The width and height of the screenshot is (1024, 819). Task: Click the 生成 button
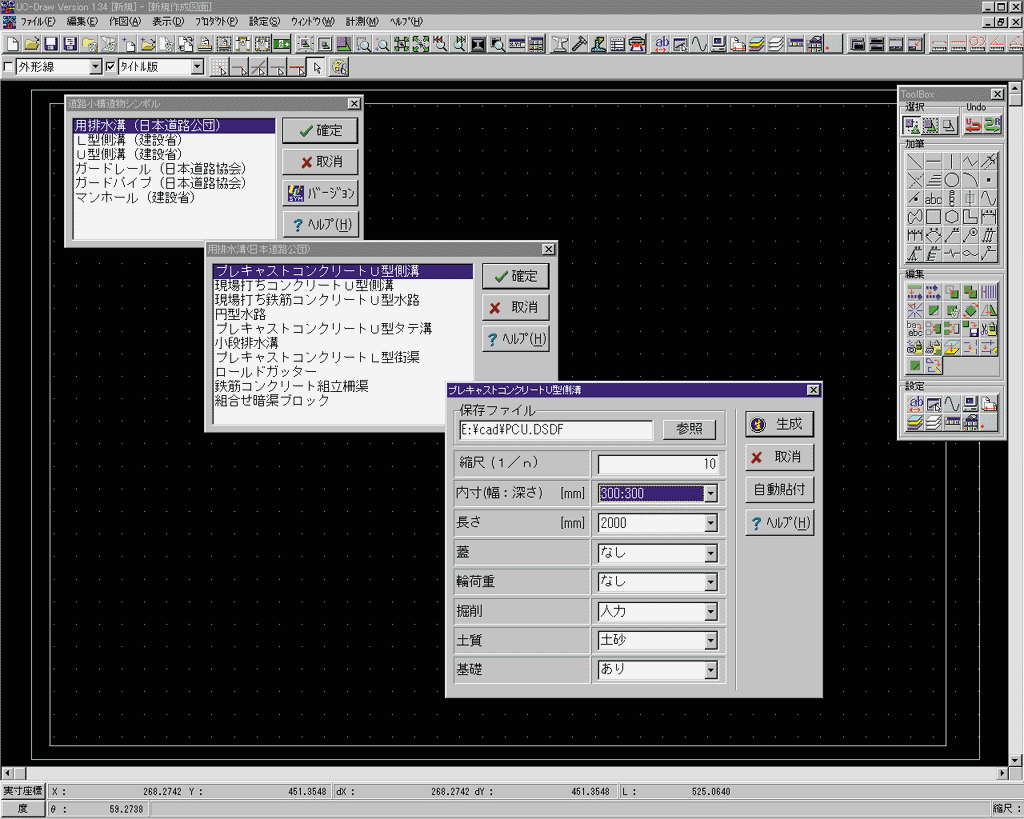pos(779,424)
